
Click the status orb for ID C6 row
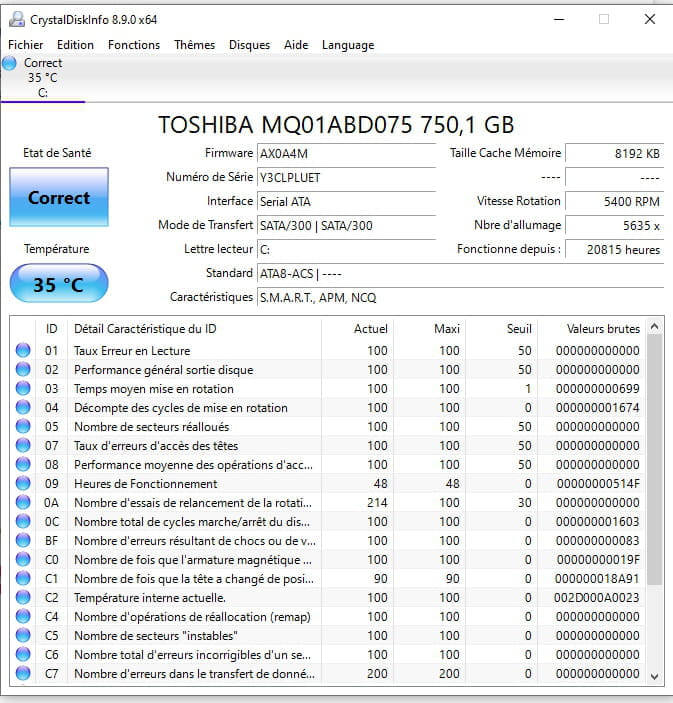(x=23, y=654)
